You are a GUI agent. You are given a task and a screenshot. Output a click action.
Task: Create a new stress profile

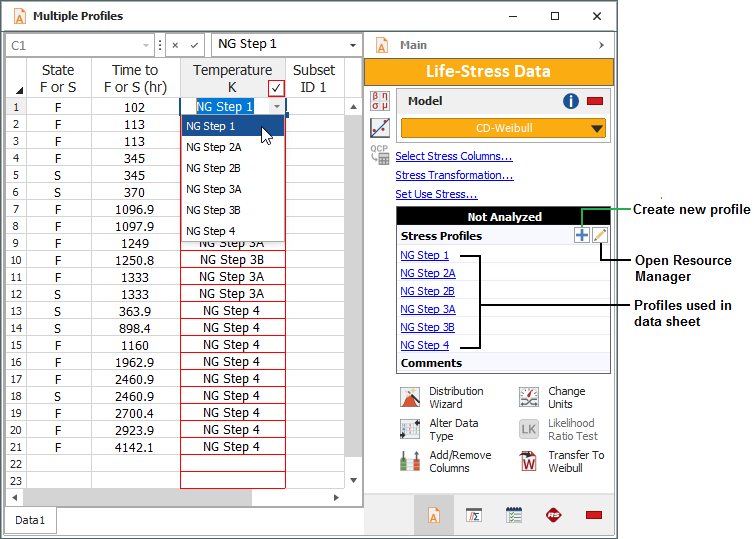click(581, 235)
